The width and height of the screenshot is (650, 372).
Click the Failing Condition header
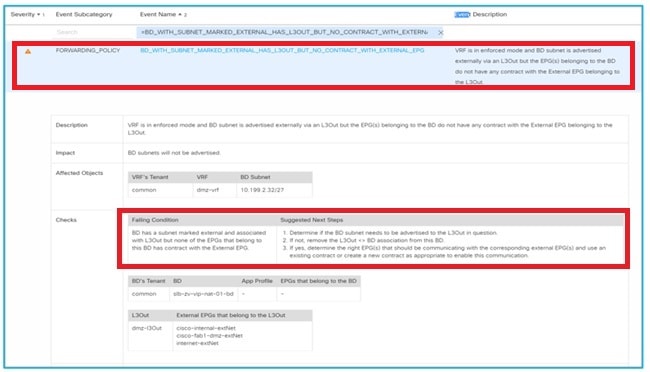click(155, 220)
